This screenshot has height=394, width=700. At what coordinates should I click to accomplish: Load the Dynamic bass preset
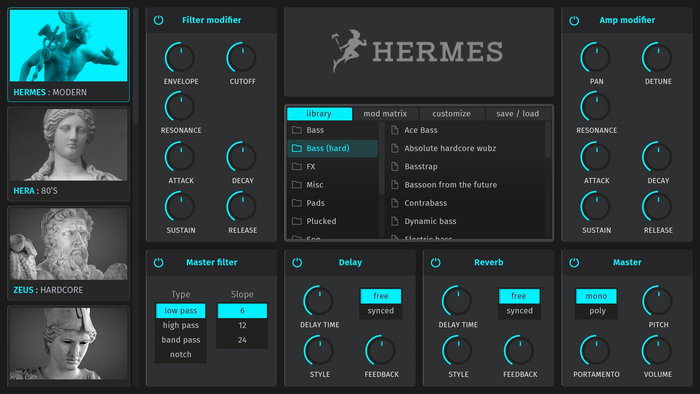pos(466,221)
